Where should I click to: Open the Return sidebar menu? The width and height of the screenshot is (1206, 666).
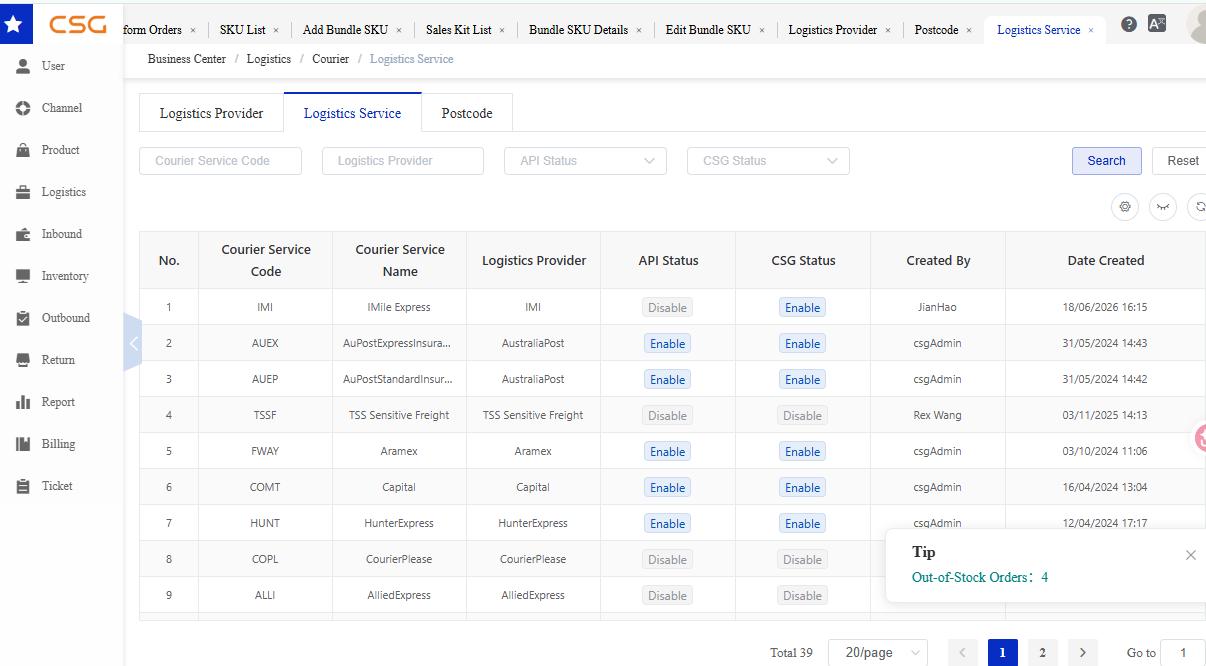tap(60, 360)
